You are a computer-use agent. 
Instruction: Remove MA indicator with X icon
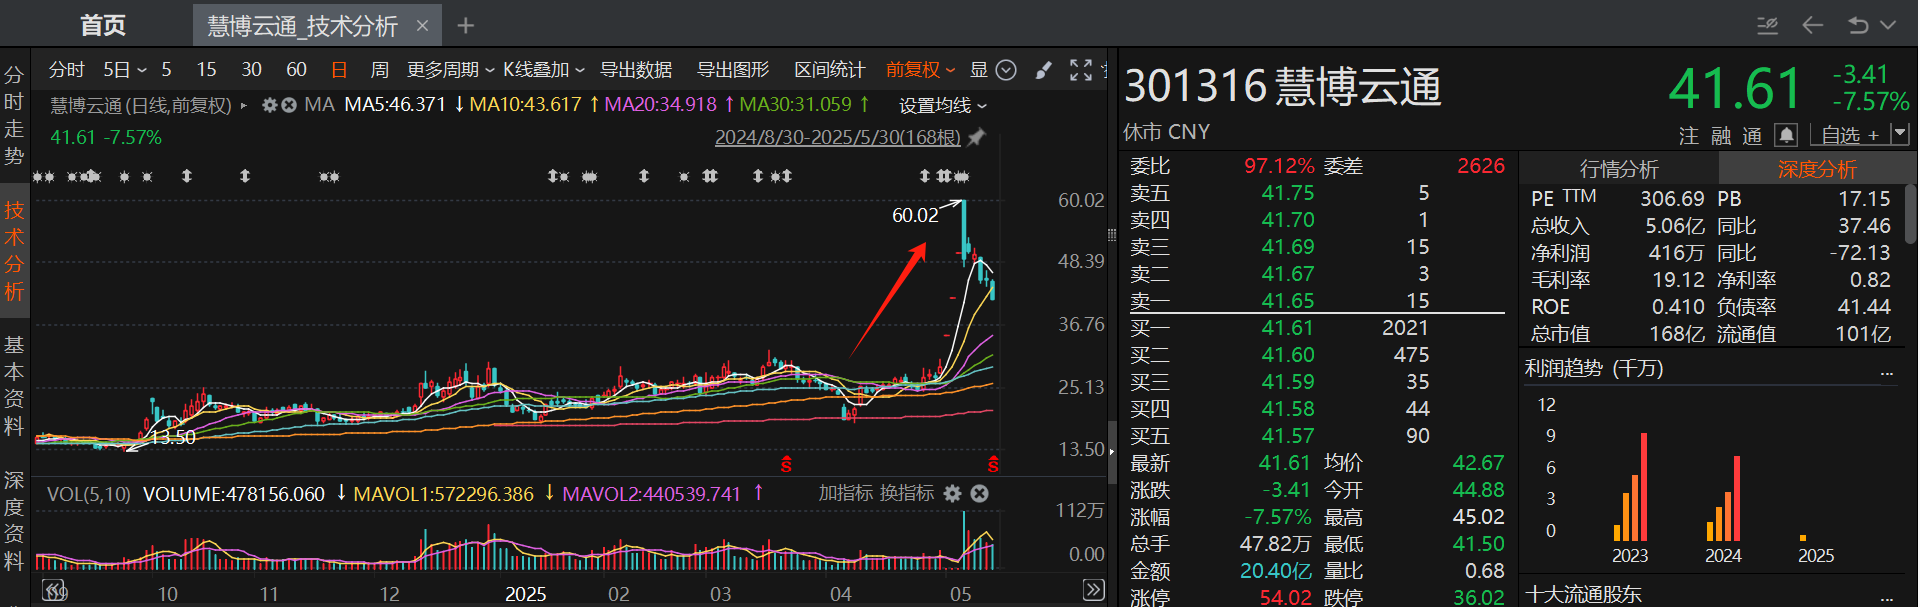(x=289, y=105)
